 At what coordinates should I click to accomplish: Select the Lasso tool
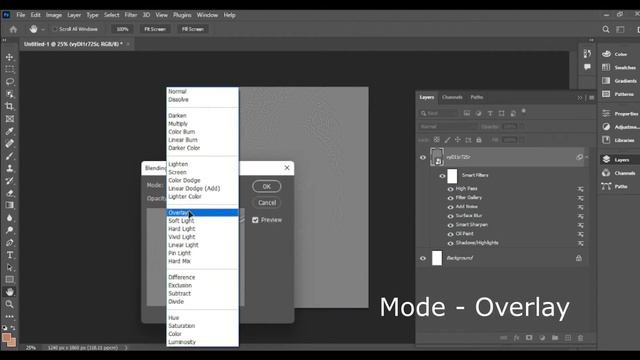[x=9, y=82]
